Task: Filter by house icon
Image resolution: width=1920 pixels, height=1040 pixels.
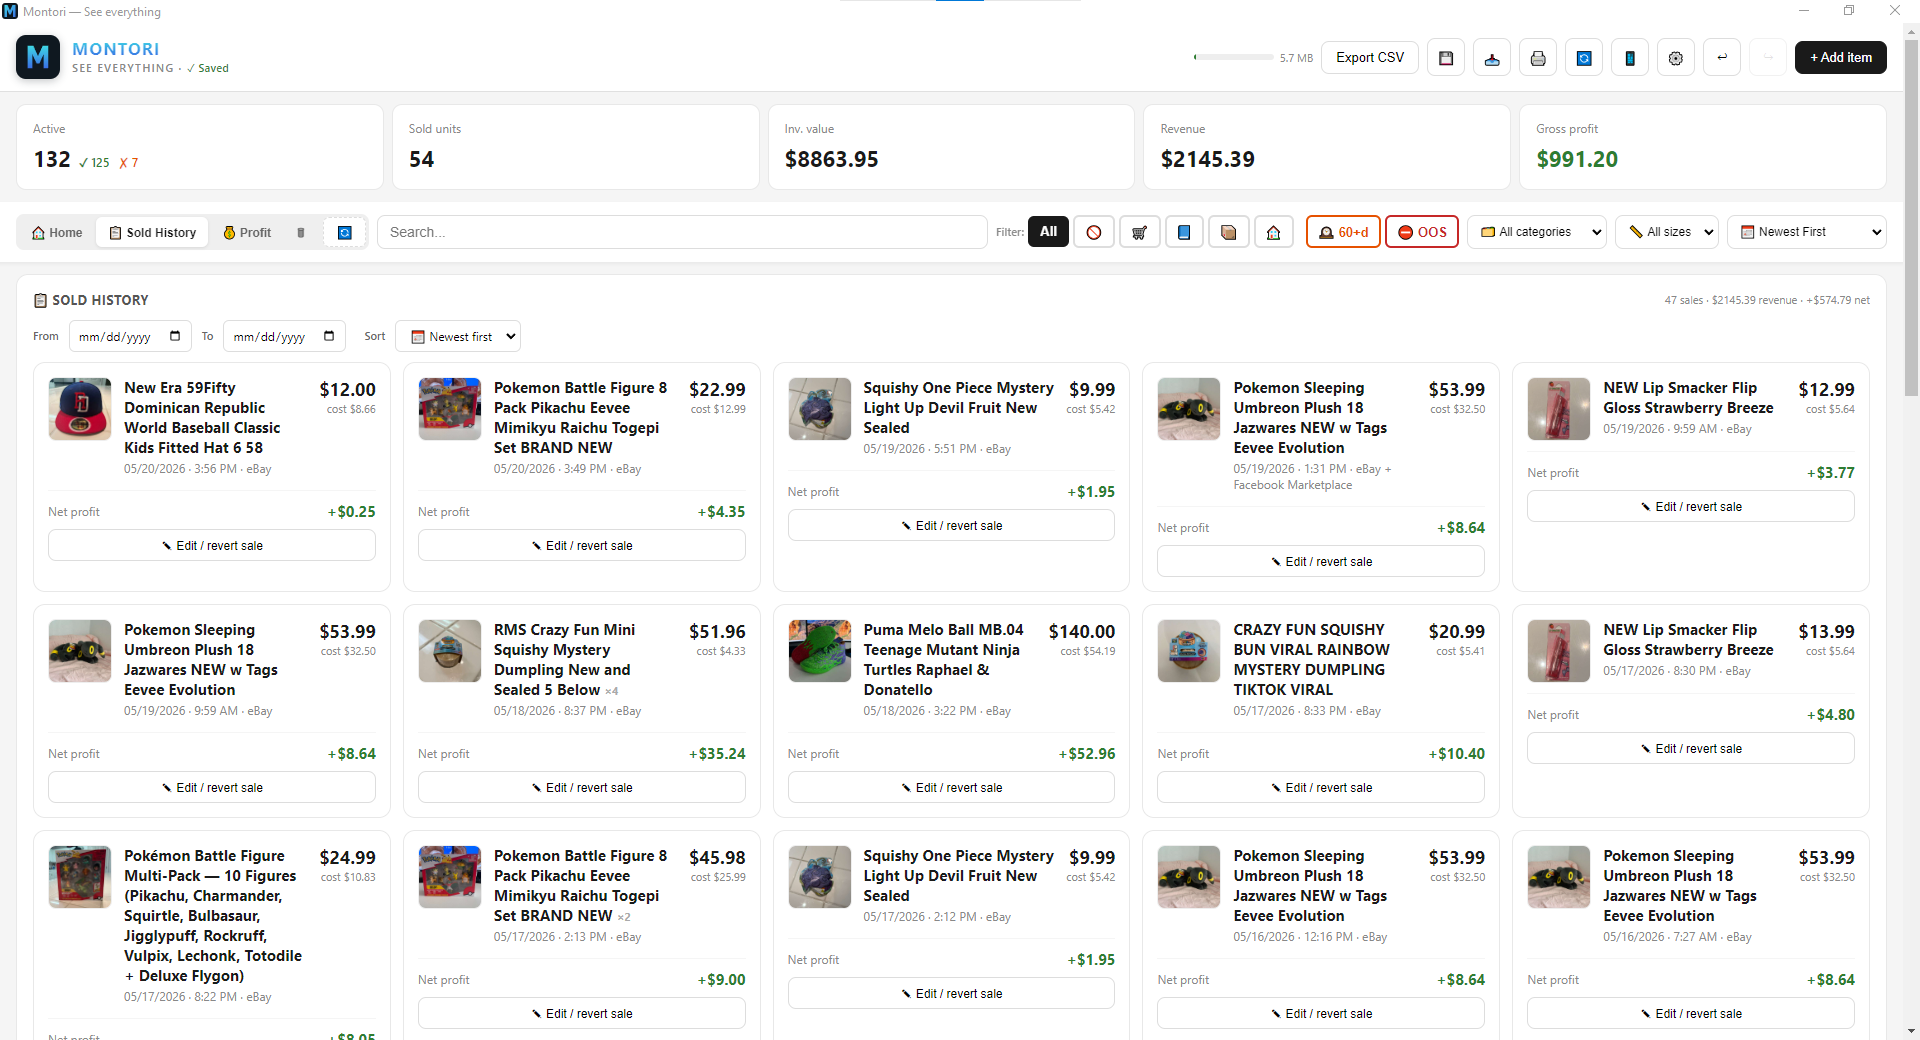Action: (x=1274, y=232)
